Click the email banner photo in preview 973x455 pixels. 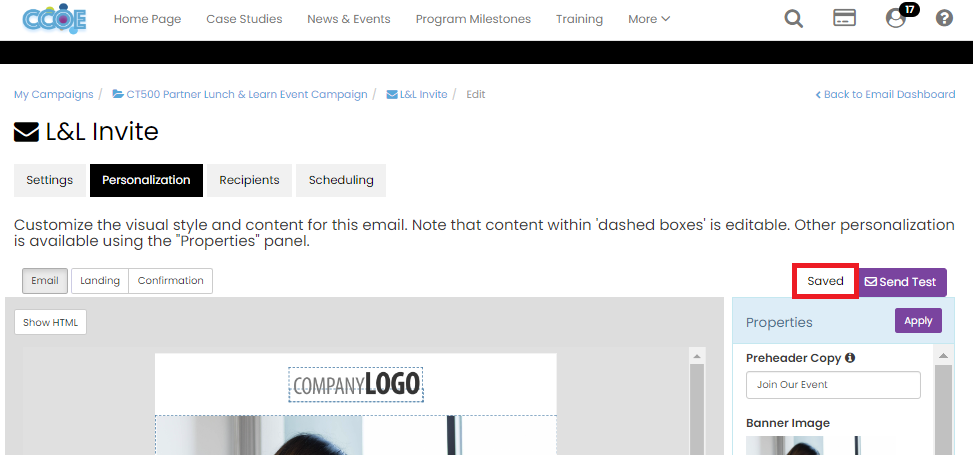point(356,435)
